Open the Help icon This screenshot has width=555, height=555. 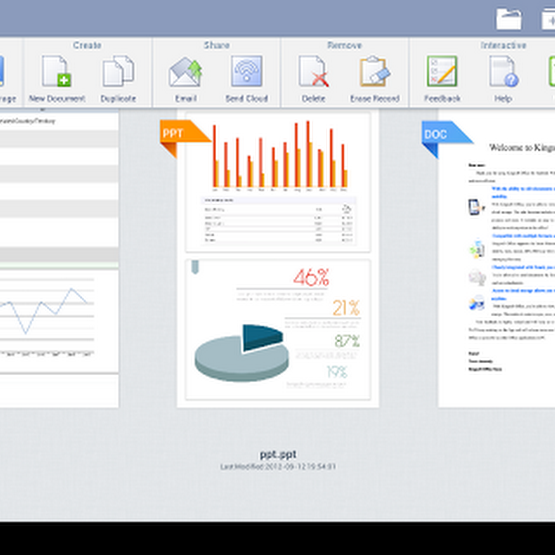click(504, 71)
